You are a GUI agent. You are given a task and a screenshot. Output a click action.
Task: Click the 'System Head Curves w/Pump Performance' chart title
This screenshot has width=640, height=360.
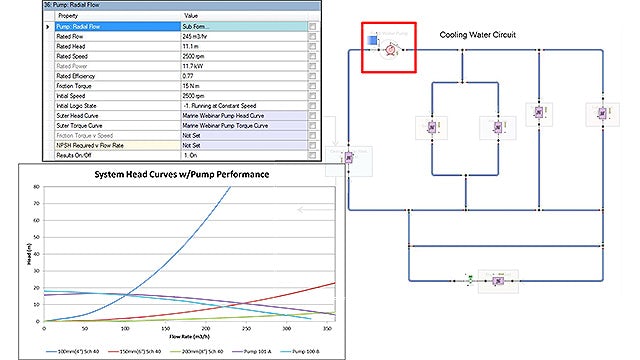(x=182, y=174)
